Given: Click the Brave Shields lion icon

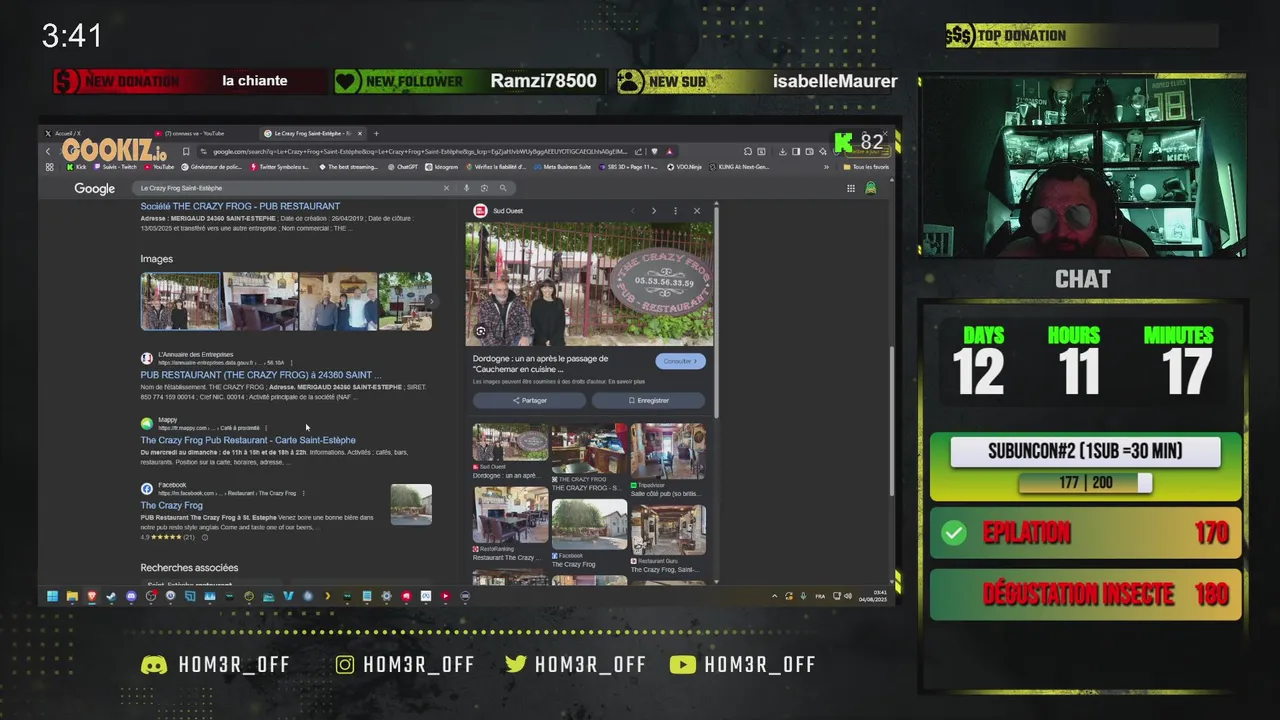Looking at the screenshot, I should [655, 152].
